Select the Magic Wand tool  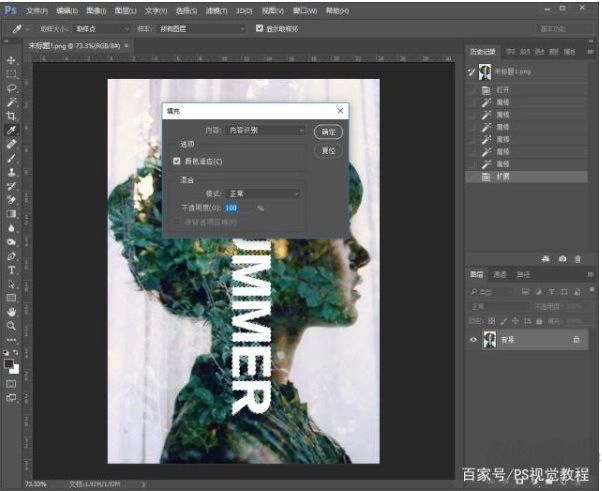[11, 102]
